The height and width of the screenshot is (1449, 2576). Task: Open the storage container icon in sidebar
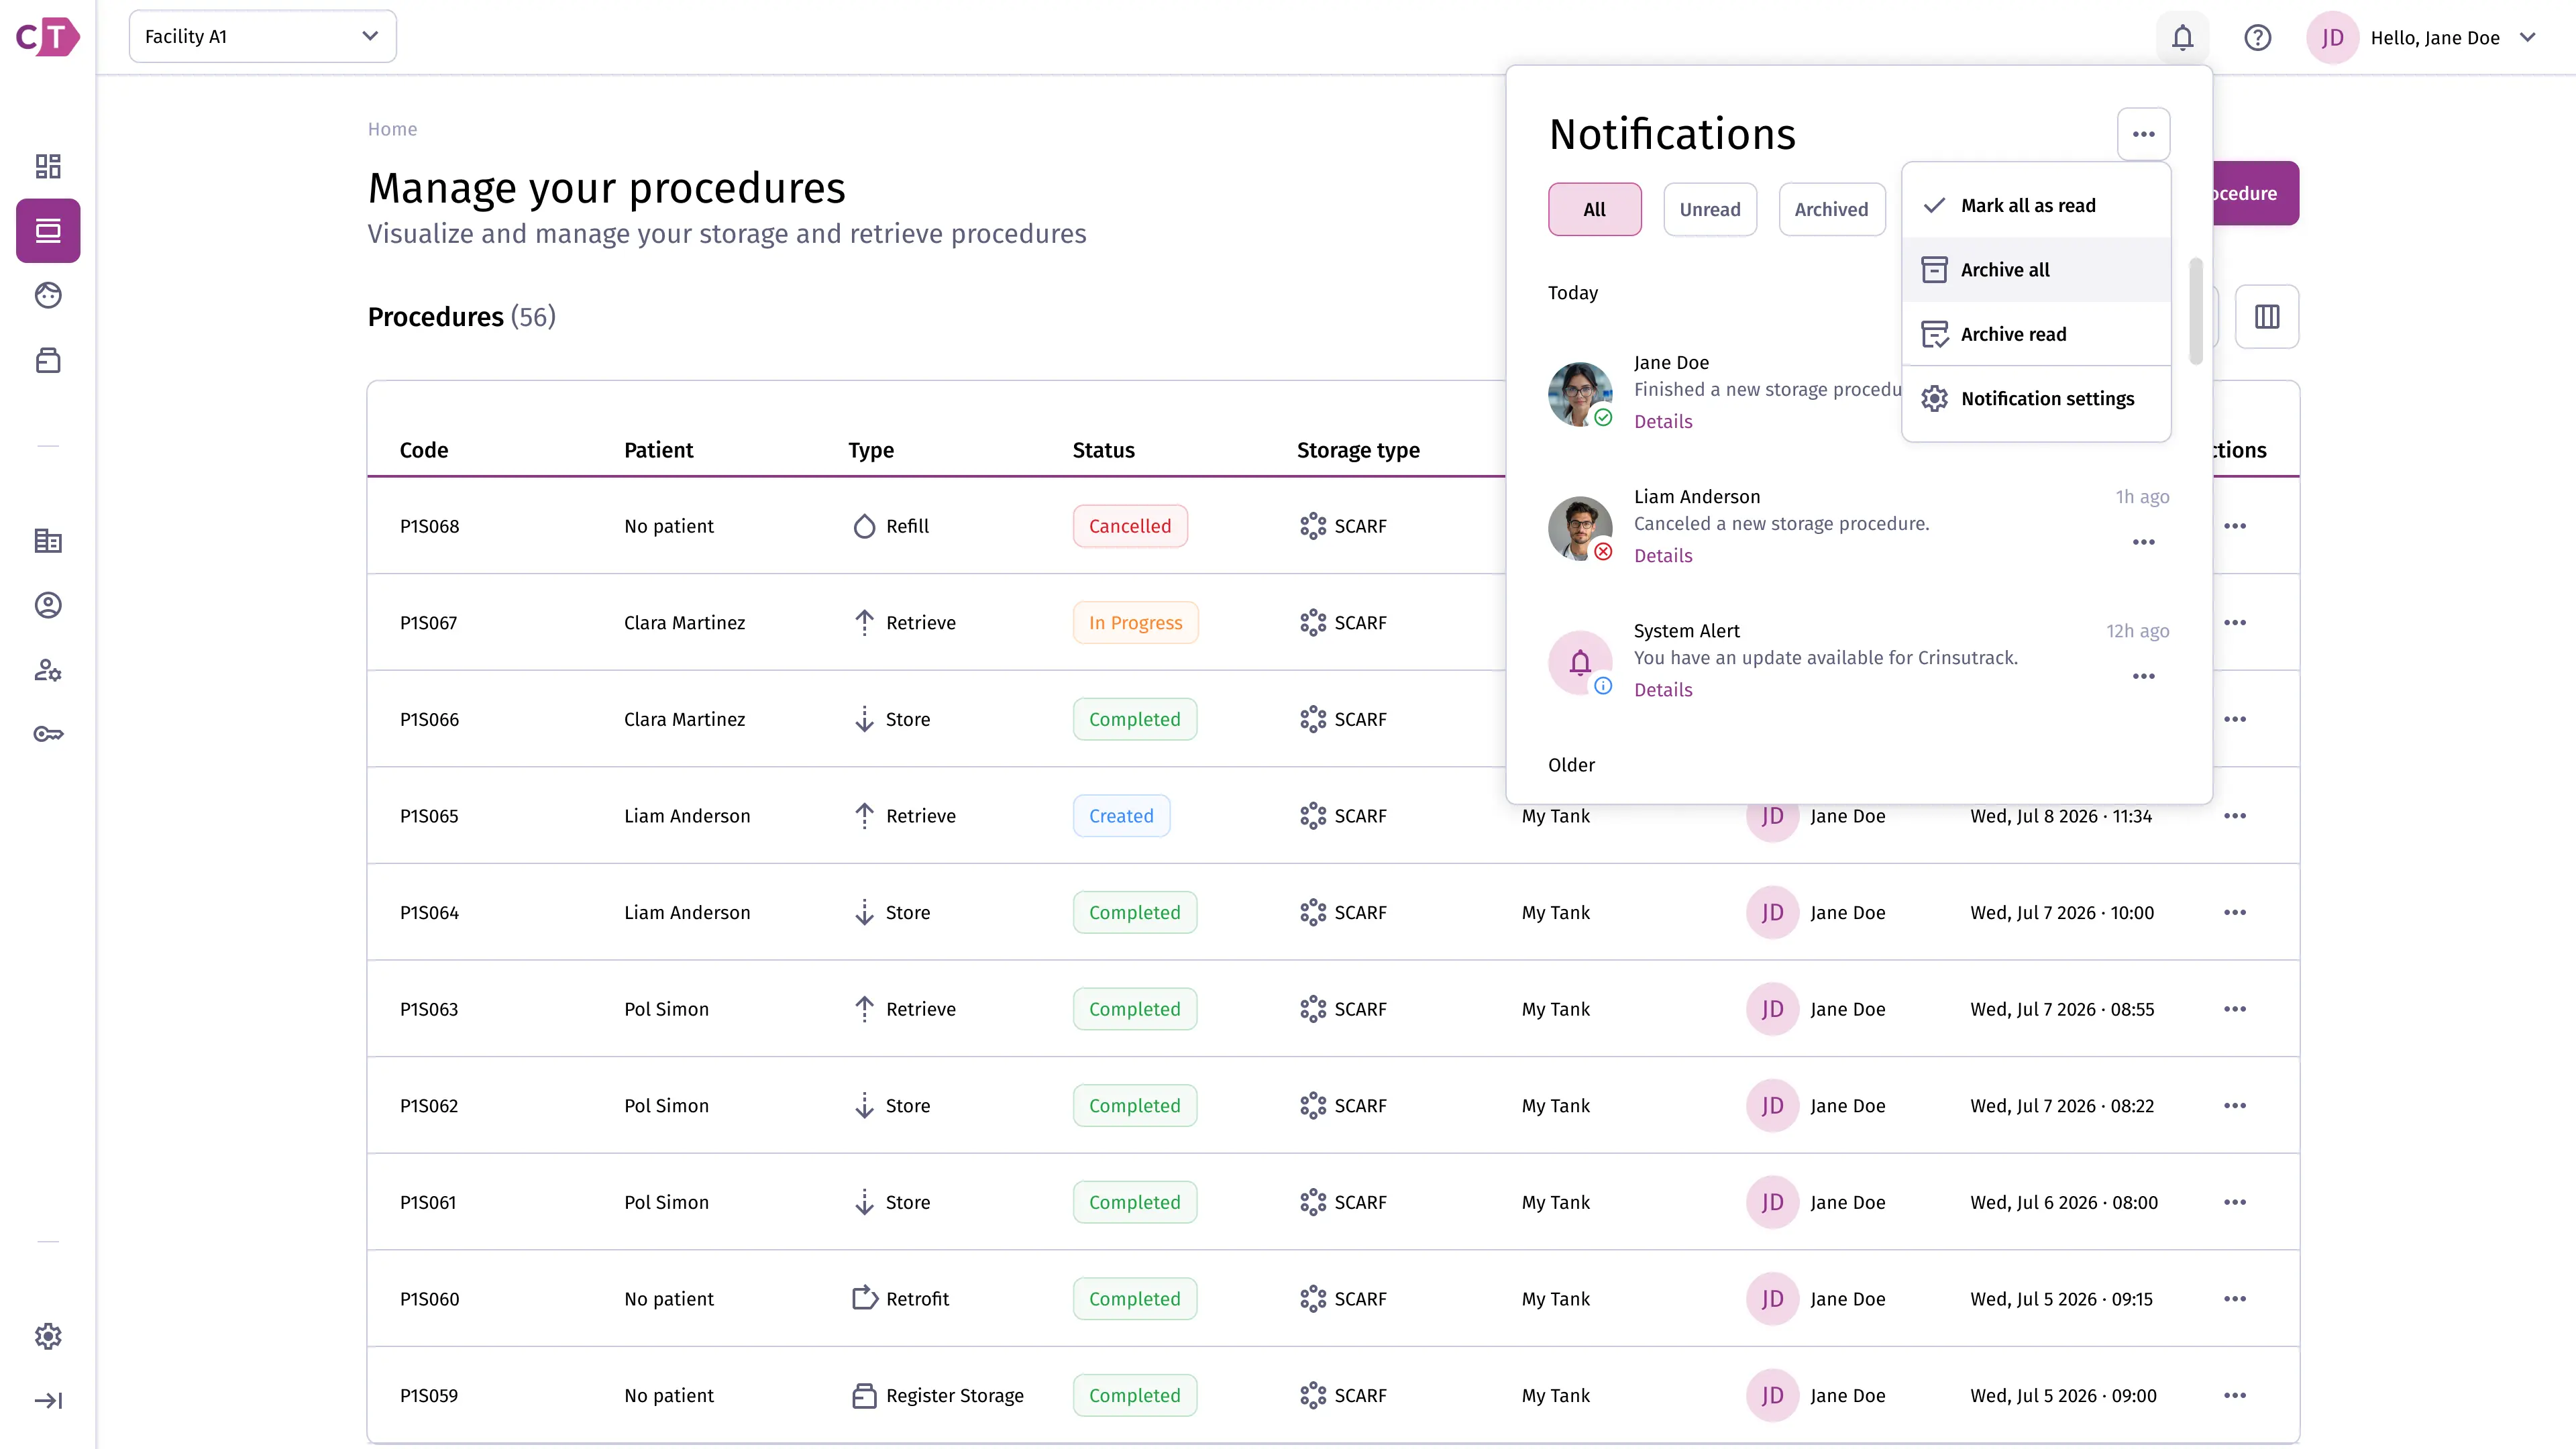coord(48,360)
